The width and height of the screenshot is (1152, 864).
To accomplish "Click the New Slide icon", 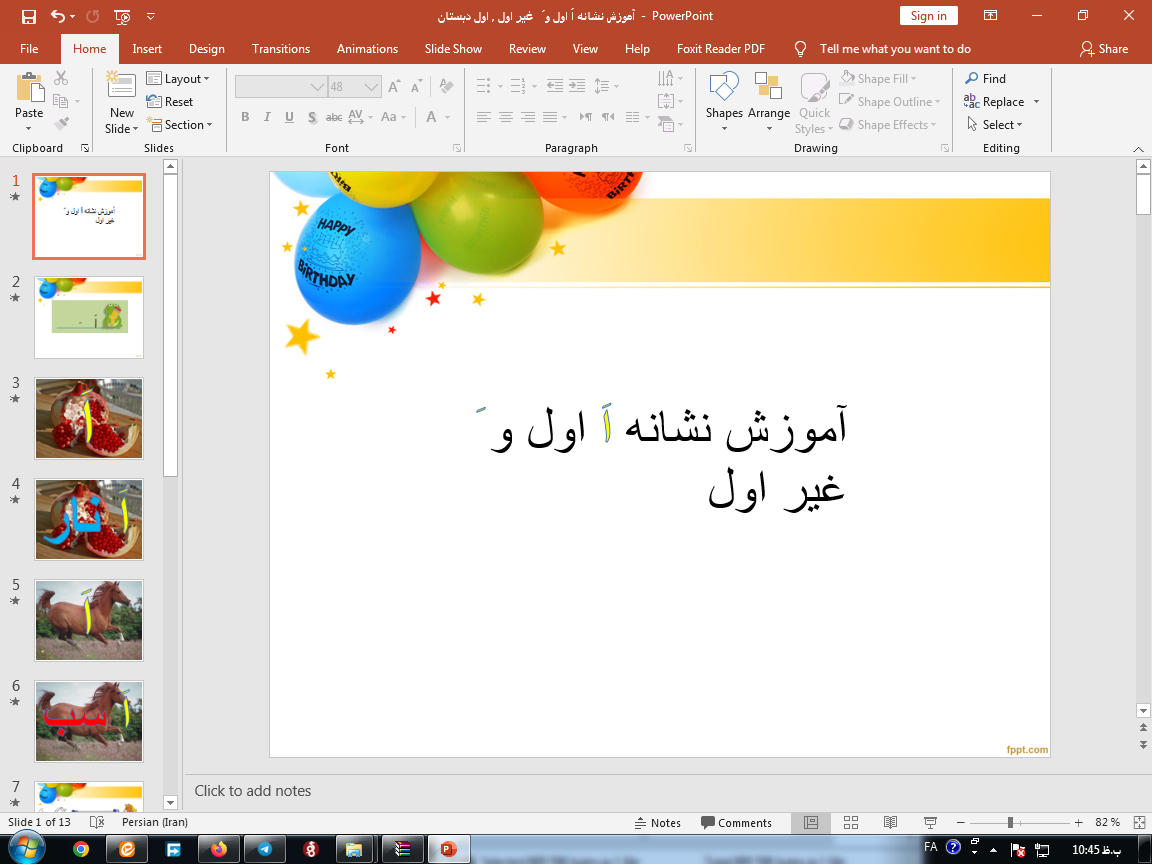I will click(x=121, y=86).
